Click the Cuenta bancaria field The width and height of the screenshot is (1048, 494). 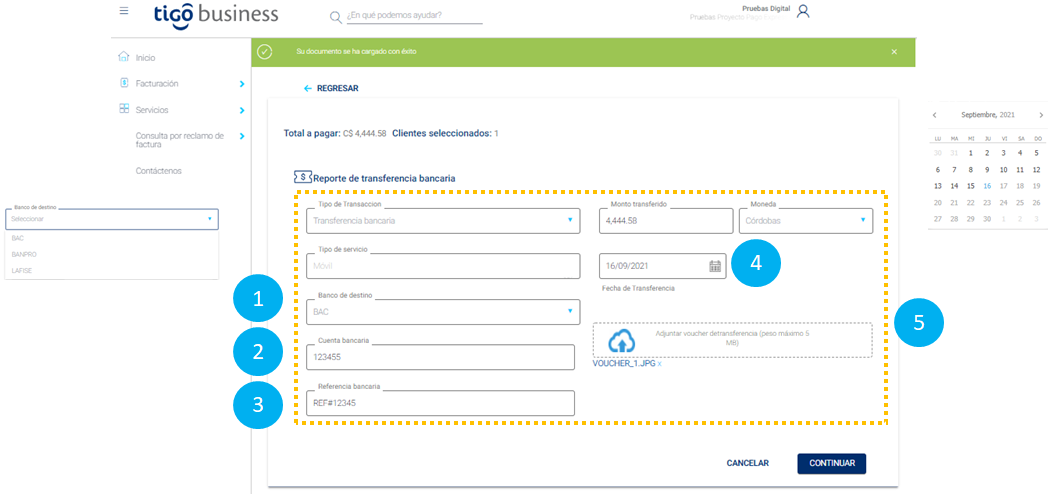tap(440, 357)
